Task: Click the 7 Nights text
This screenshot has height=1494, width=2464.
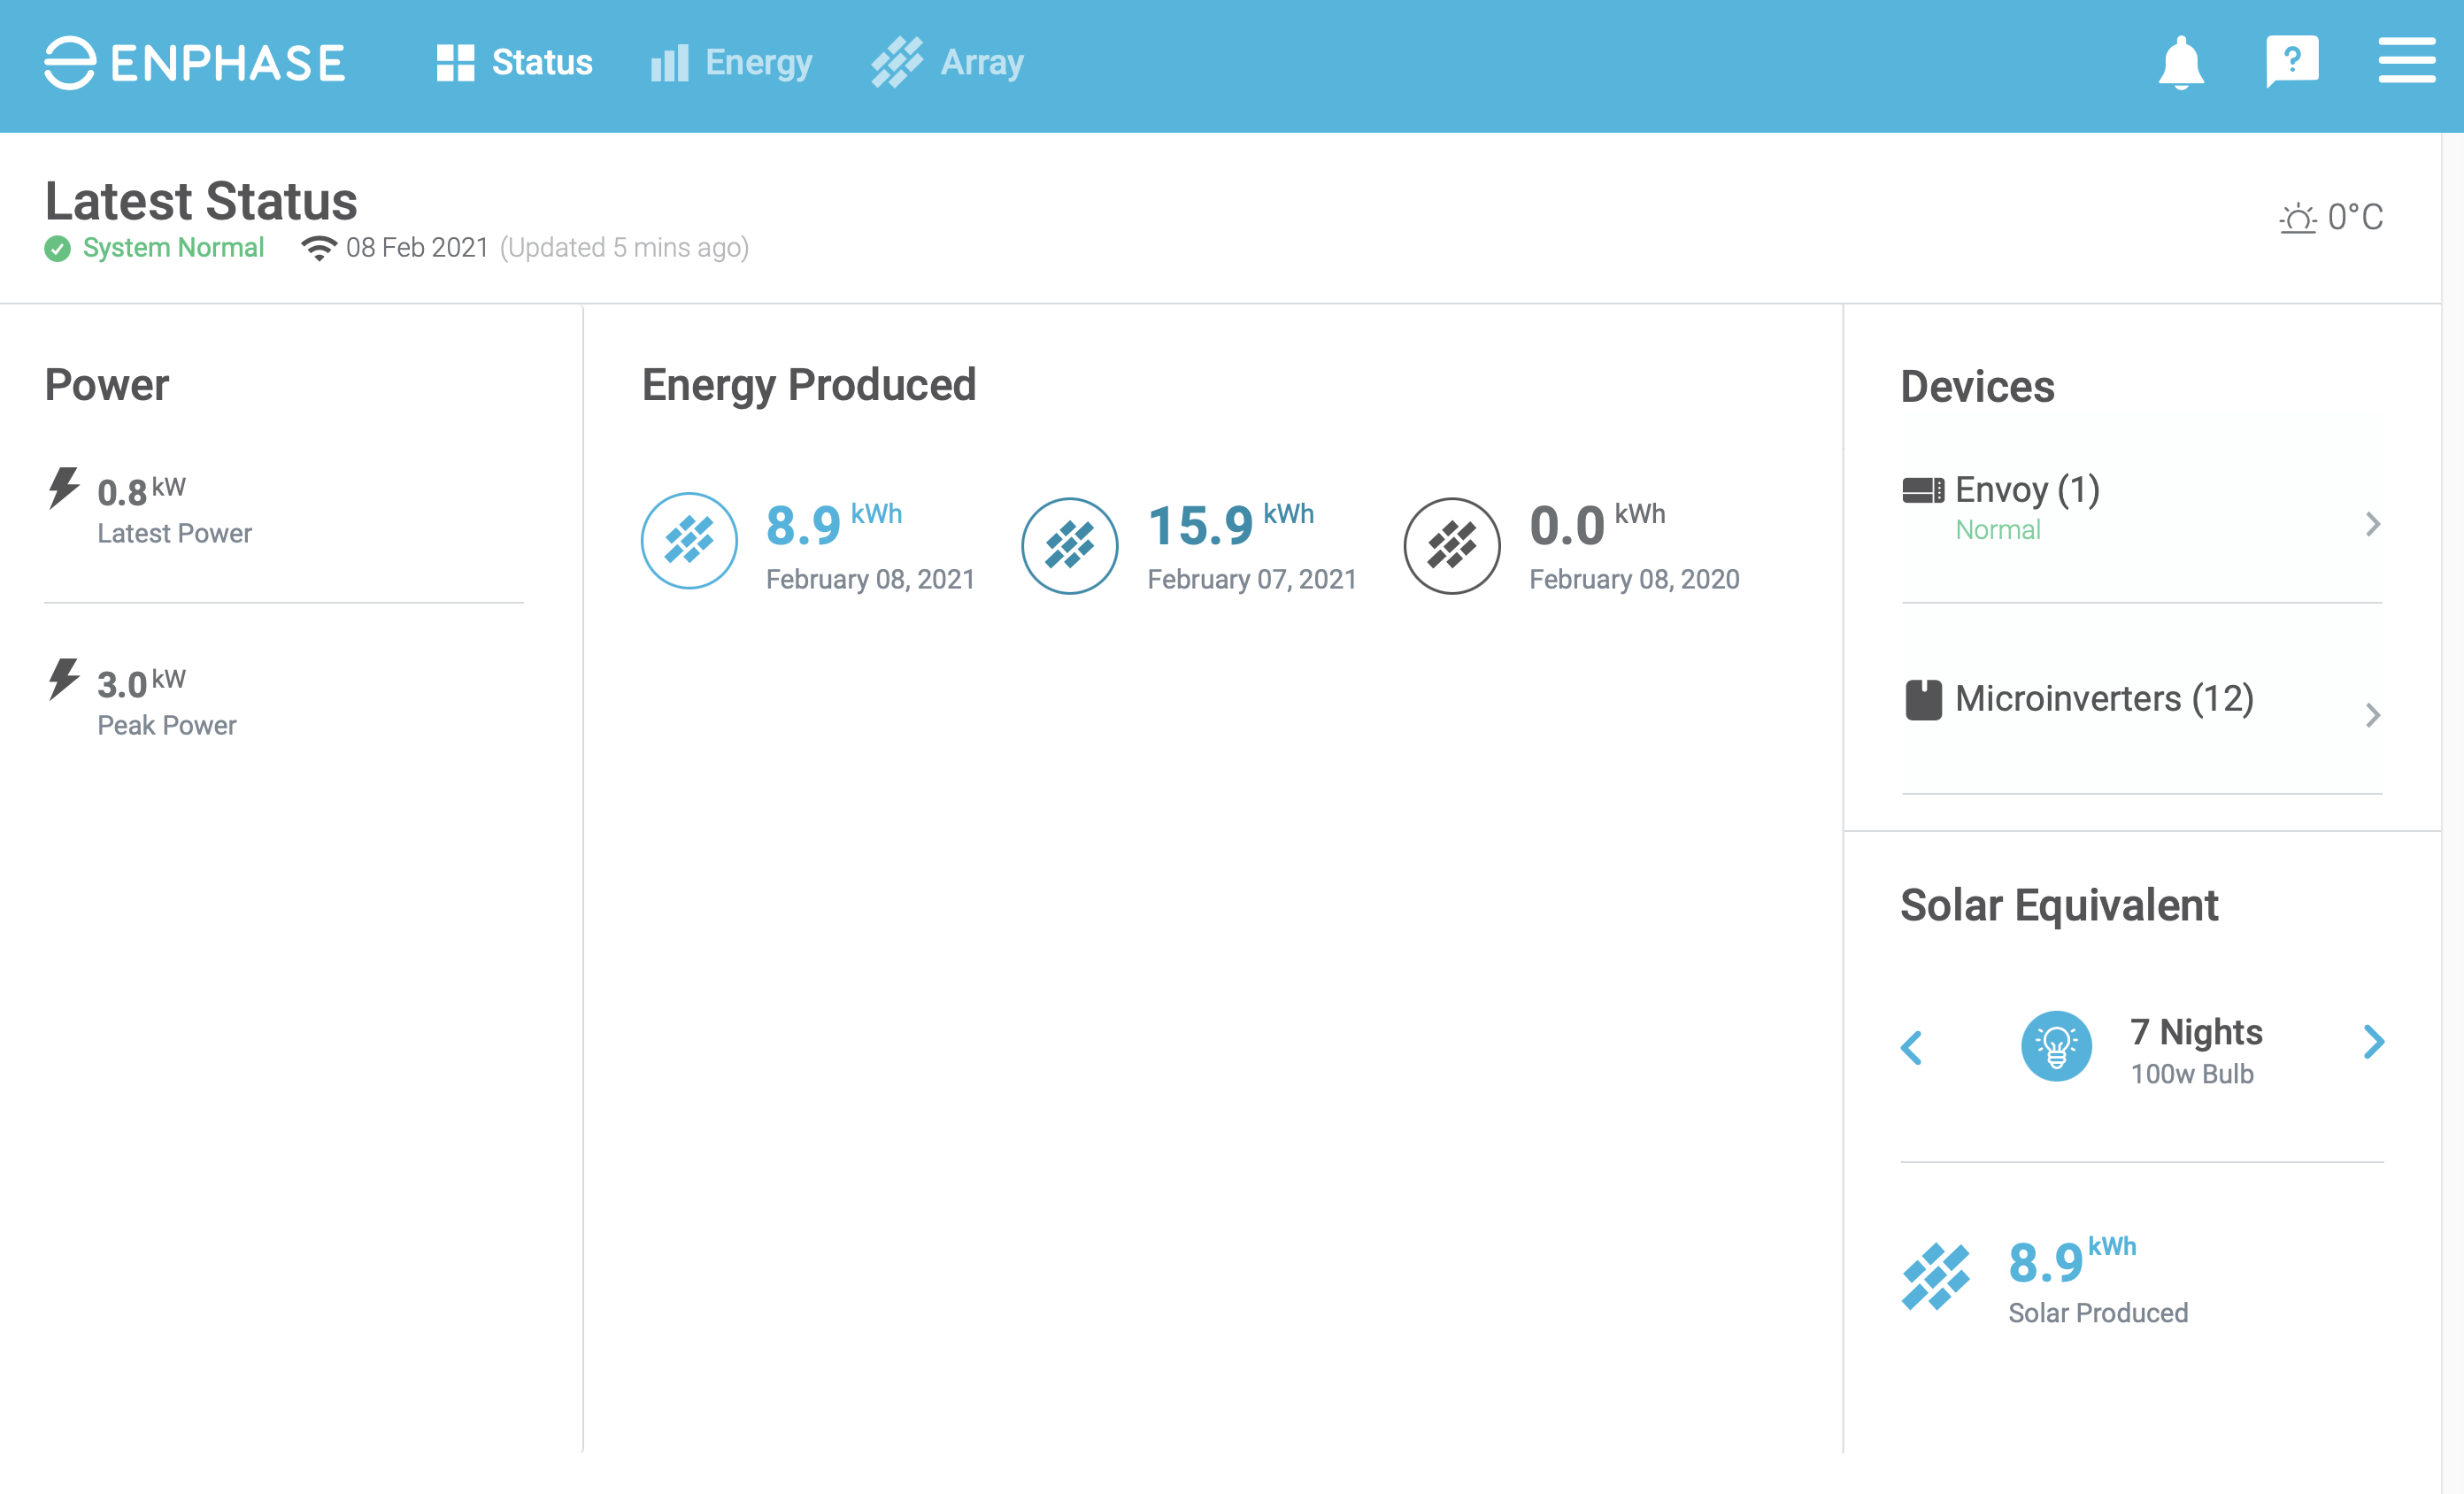Action: point(2196,1031)
